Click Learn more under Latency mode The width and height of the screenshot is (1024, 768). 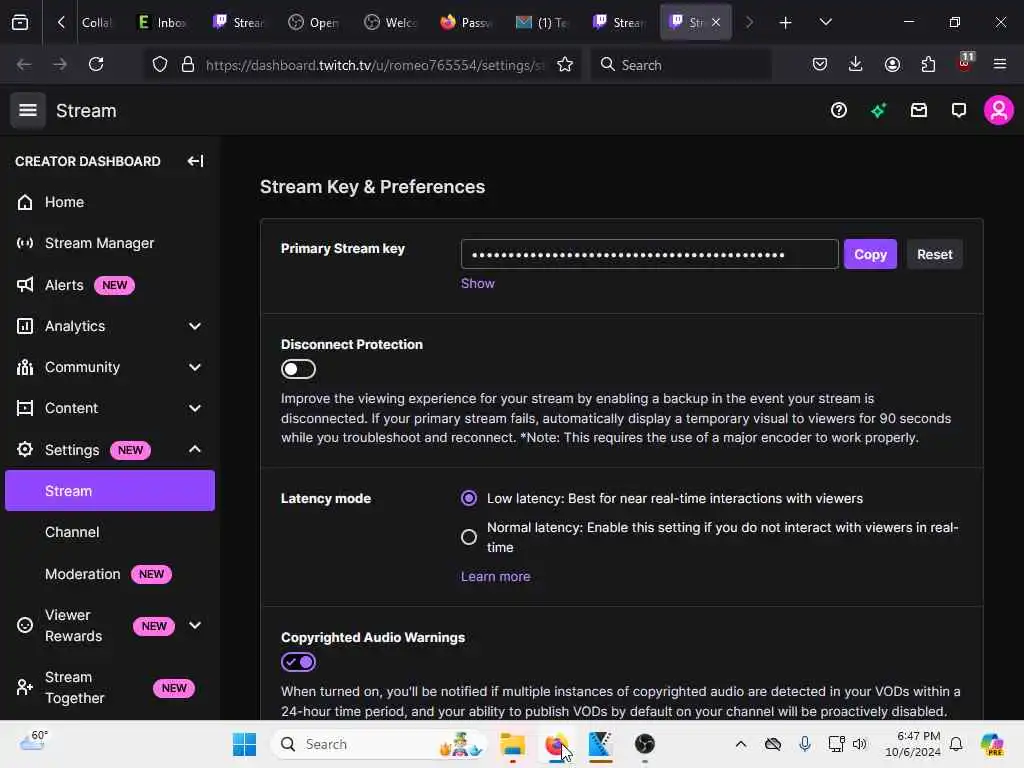[496, 577]
